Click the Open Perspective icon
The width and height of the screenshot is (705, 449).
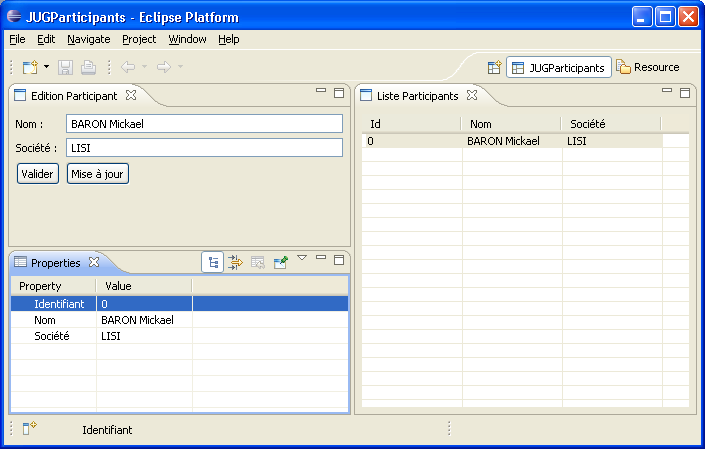pos(494,68)
